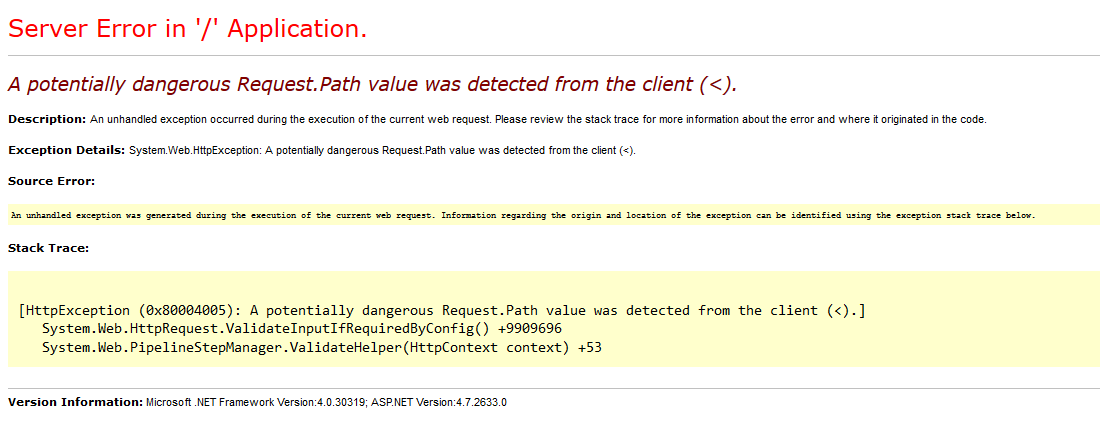This screenshot has height=442, width=1100.
Task: Click the "Version Information:" label
Action: [x=76, y=403]
